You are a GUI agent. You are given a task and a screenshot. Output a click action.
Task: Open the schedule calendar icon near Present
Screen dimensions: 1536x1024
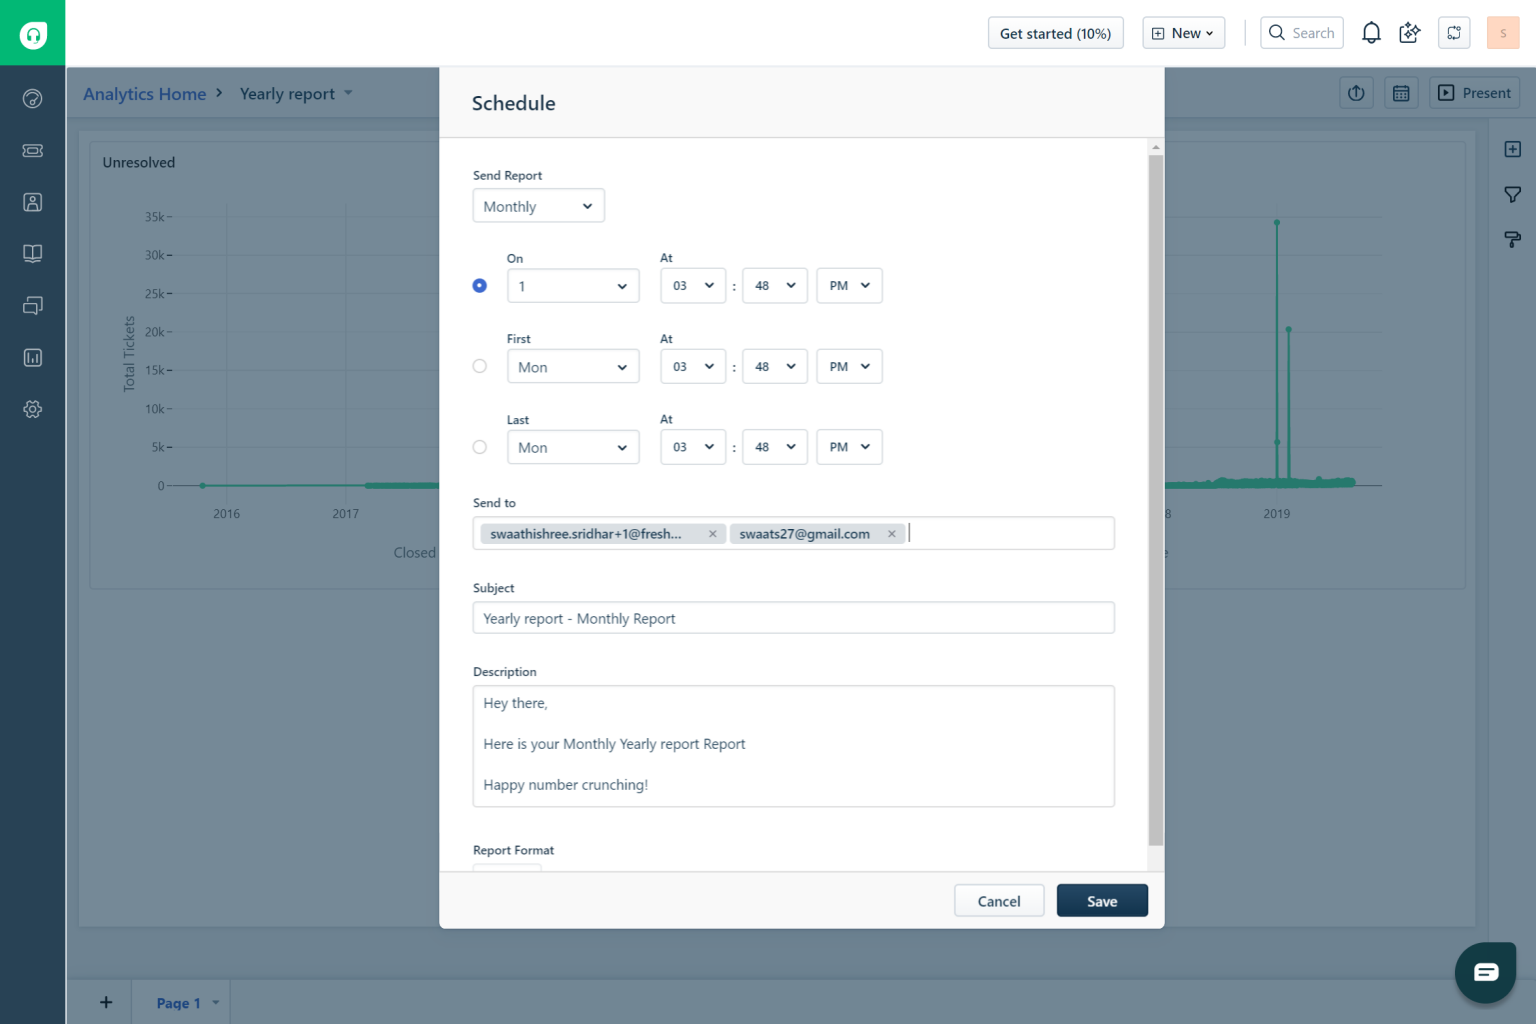(x=1401, y=92)
